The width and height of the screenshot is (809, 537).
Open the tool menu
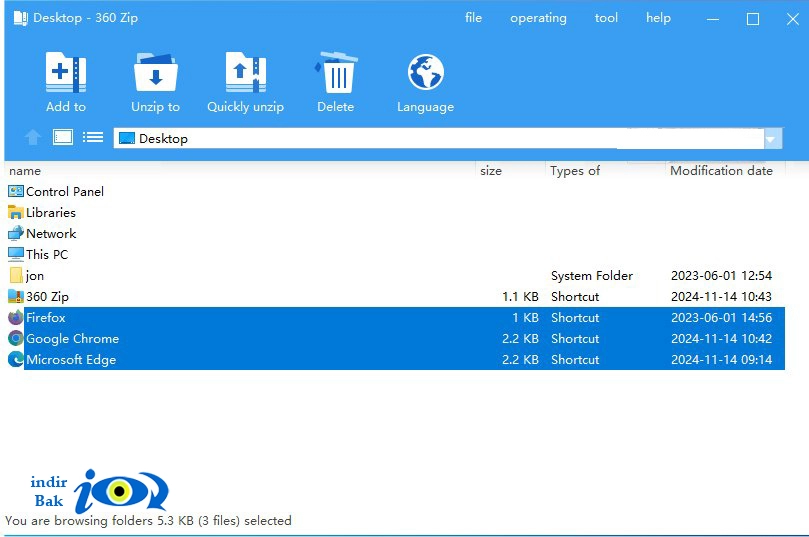coord(606,18)
